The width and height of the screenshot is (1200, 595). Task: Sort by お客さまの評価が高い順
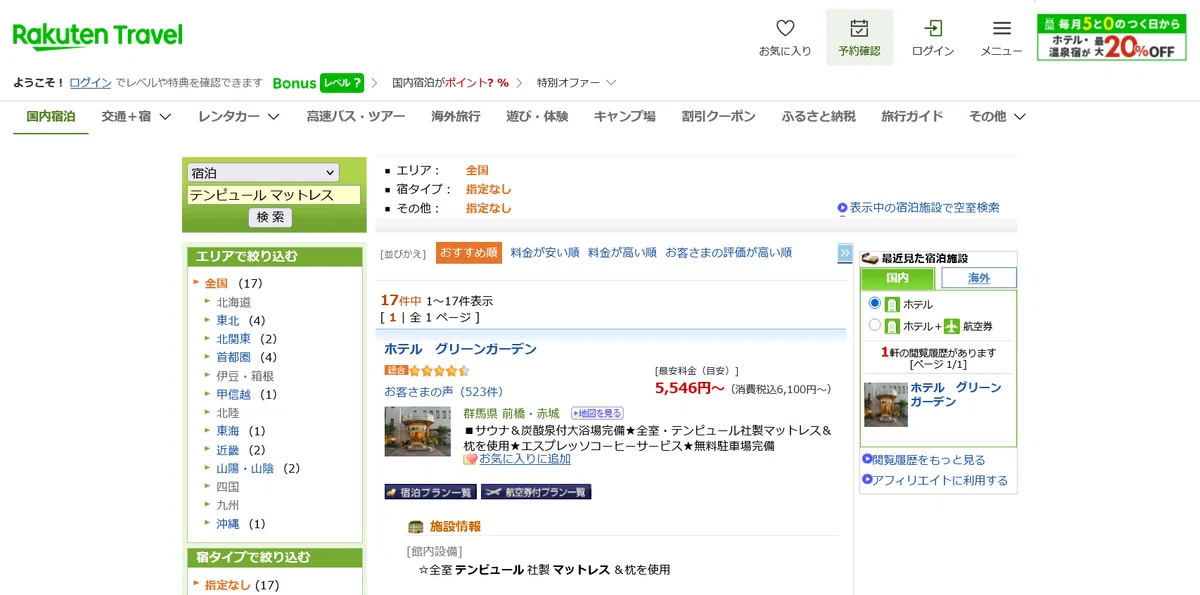(x=728, y=253)
